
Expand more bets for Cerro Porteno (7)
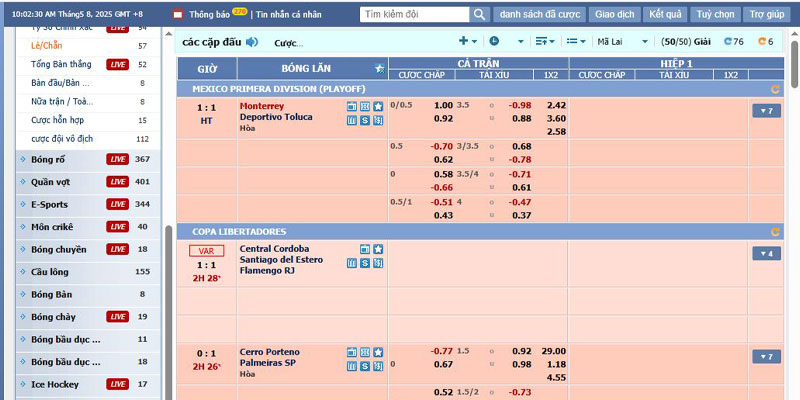click(x=766, y=357)
